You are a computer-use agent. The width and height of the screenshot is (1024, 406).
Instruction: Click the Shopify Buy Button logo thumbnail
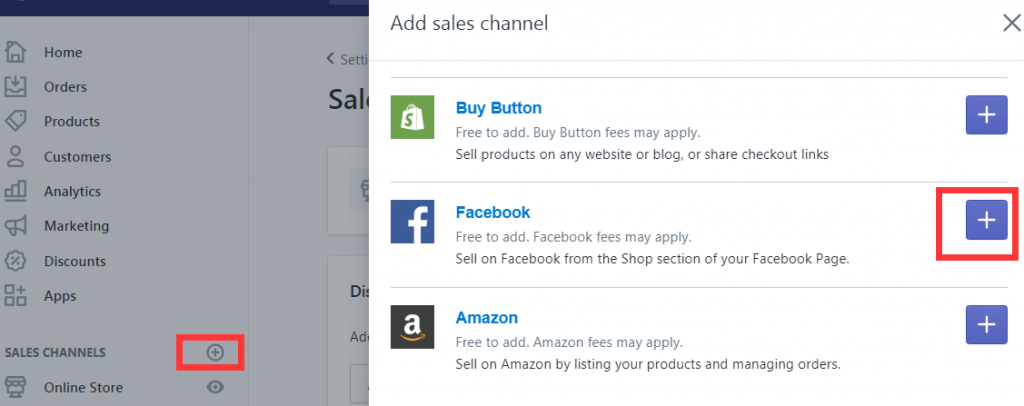point(412,118)
